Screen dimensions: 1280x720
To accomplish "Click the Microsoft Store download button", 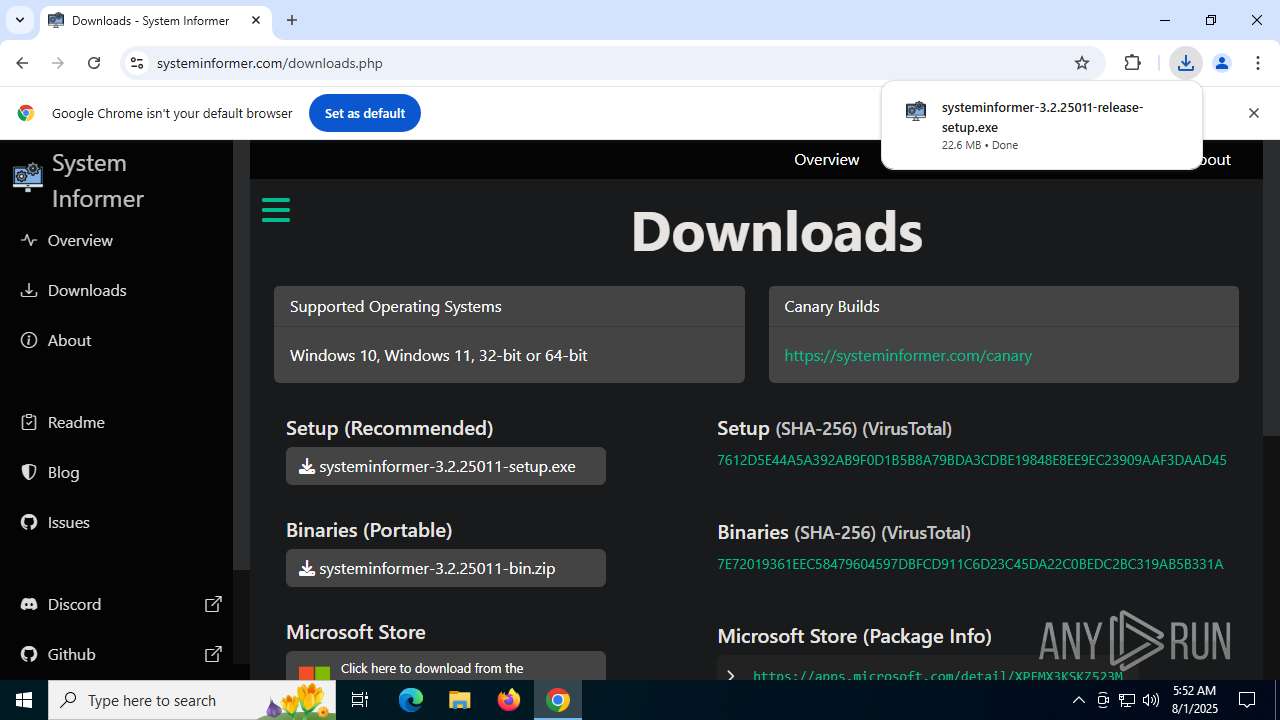I will point(446,666).
